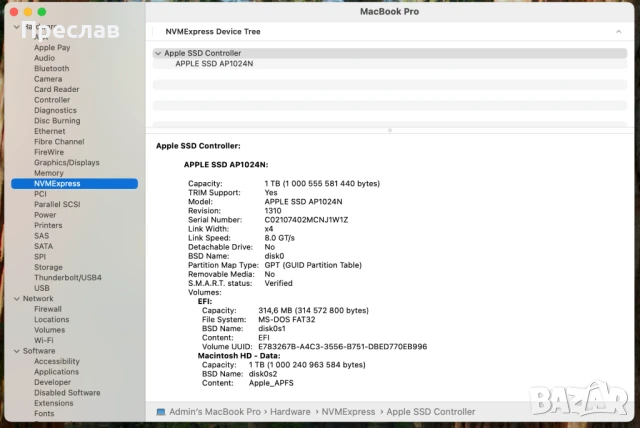Click the MacBook icon in path bar
This screenshot has height=428, width=640.
161,412
